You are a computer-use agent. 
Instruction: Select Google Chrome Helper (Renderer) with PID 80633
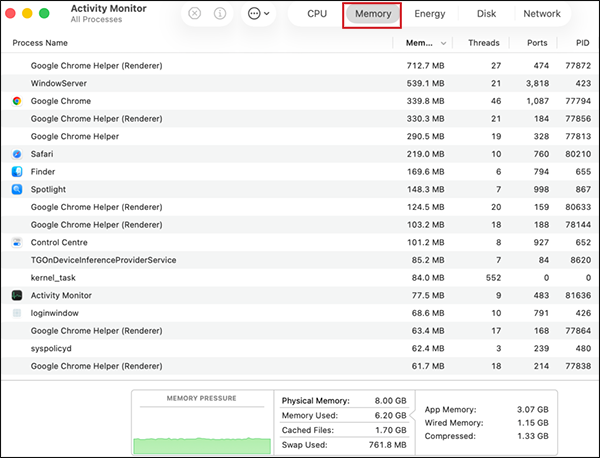coord(300,207)
